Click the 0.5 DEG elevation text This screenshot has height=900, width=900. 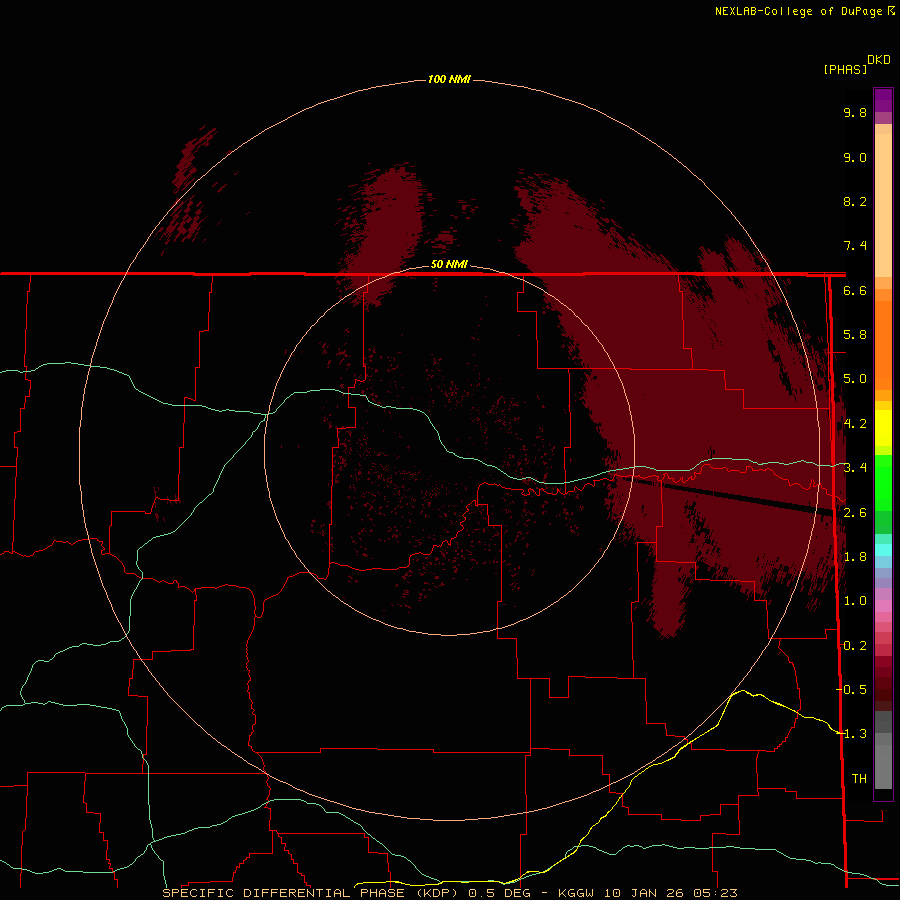(499, 893)
